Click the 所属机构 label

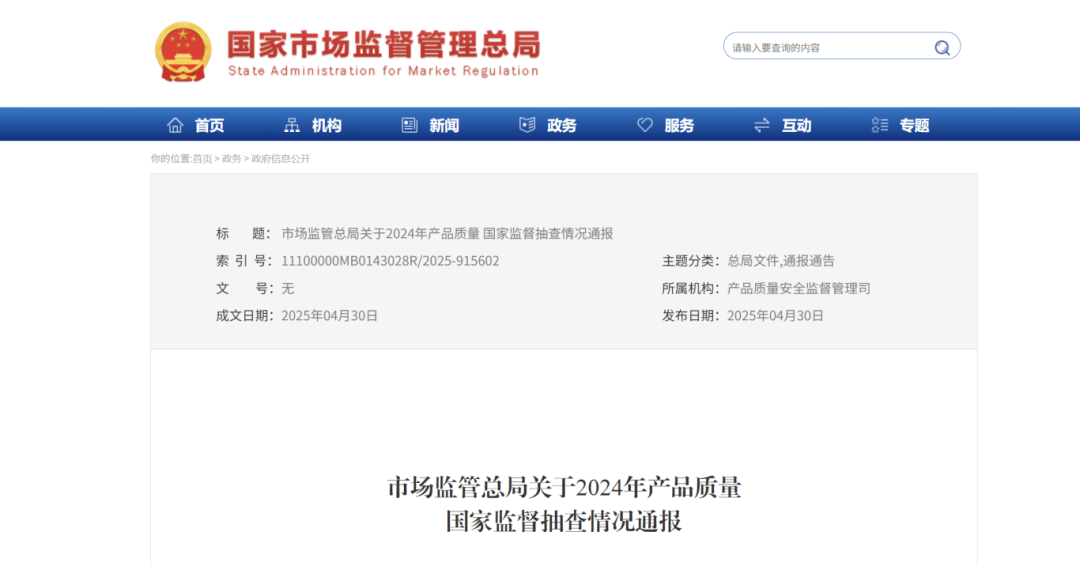(x=690, y=289)
